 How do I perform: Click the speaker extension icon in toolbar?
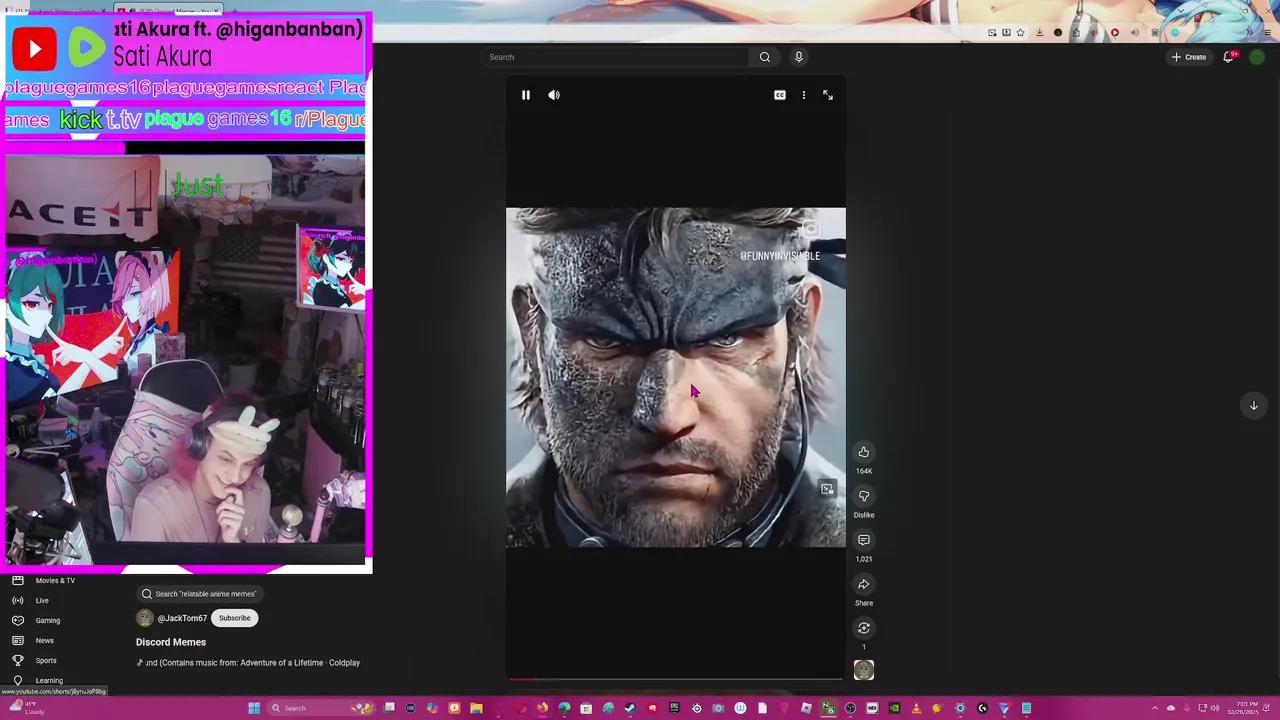click(x=1135, y=32)
